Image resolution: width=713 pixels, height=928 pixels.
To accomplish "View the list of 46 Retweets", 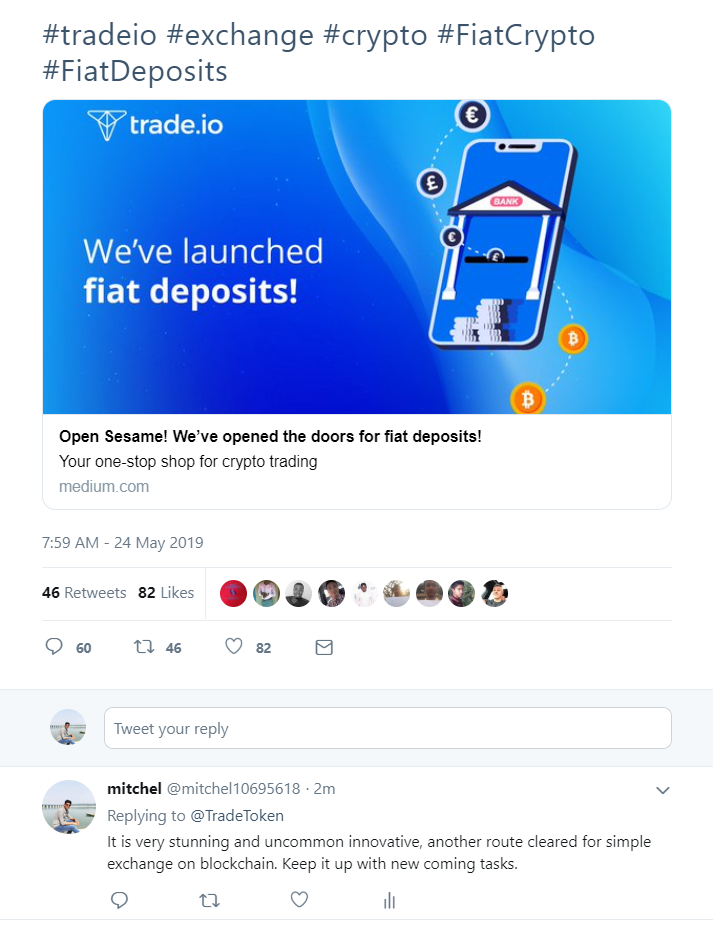I will click(x=84, y=593).
